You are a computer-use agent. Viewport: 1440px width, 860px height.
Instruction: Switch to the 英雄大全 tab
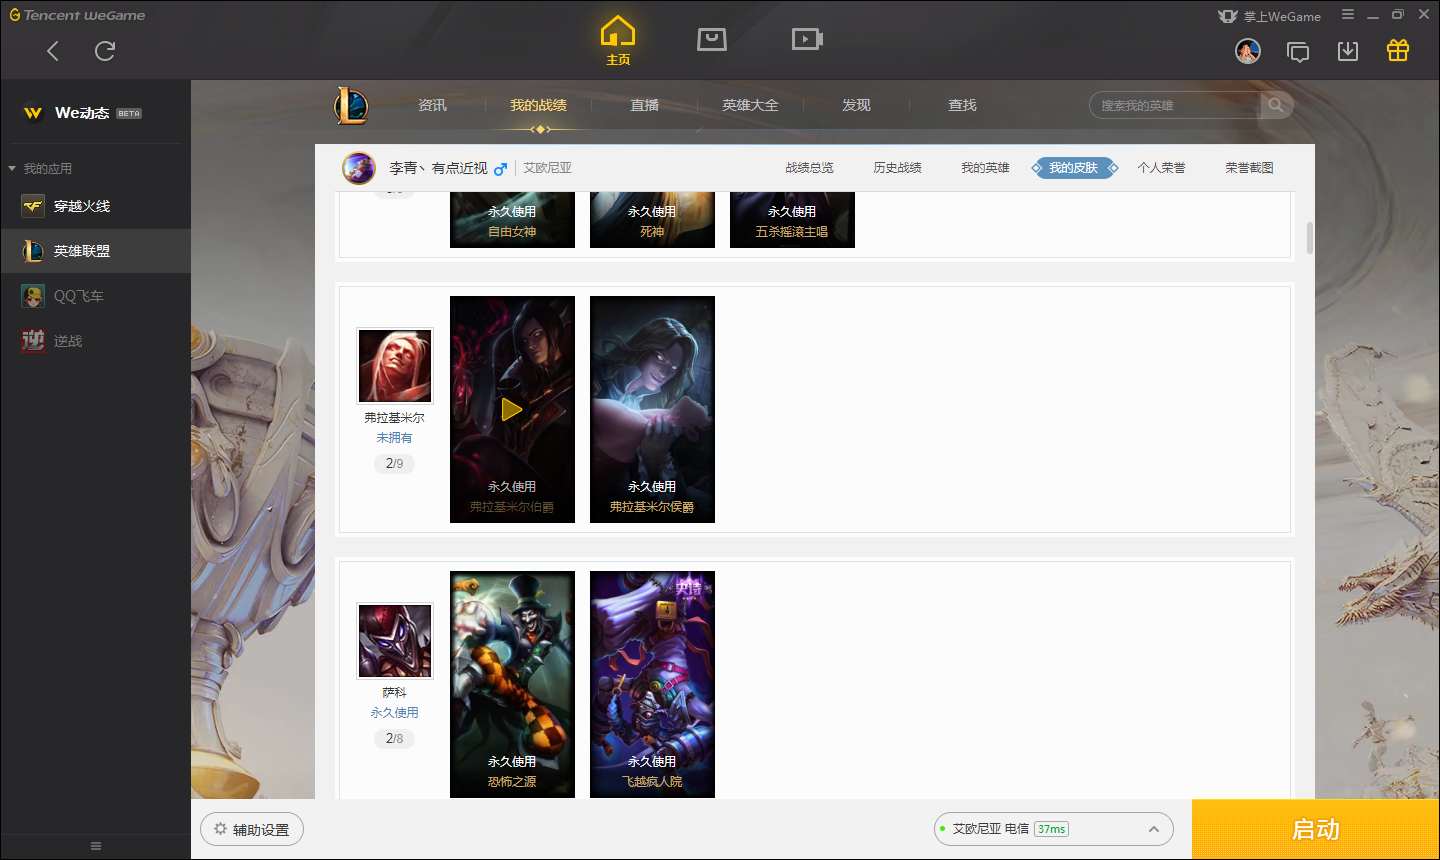click(x=750, y=105)
